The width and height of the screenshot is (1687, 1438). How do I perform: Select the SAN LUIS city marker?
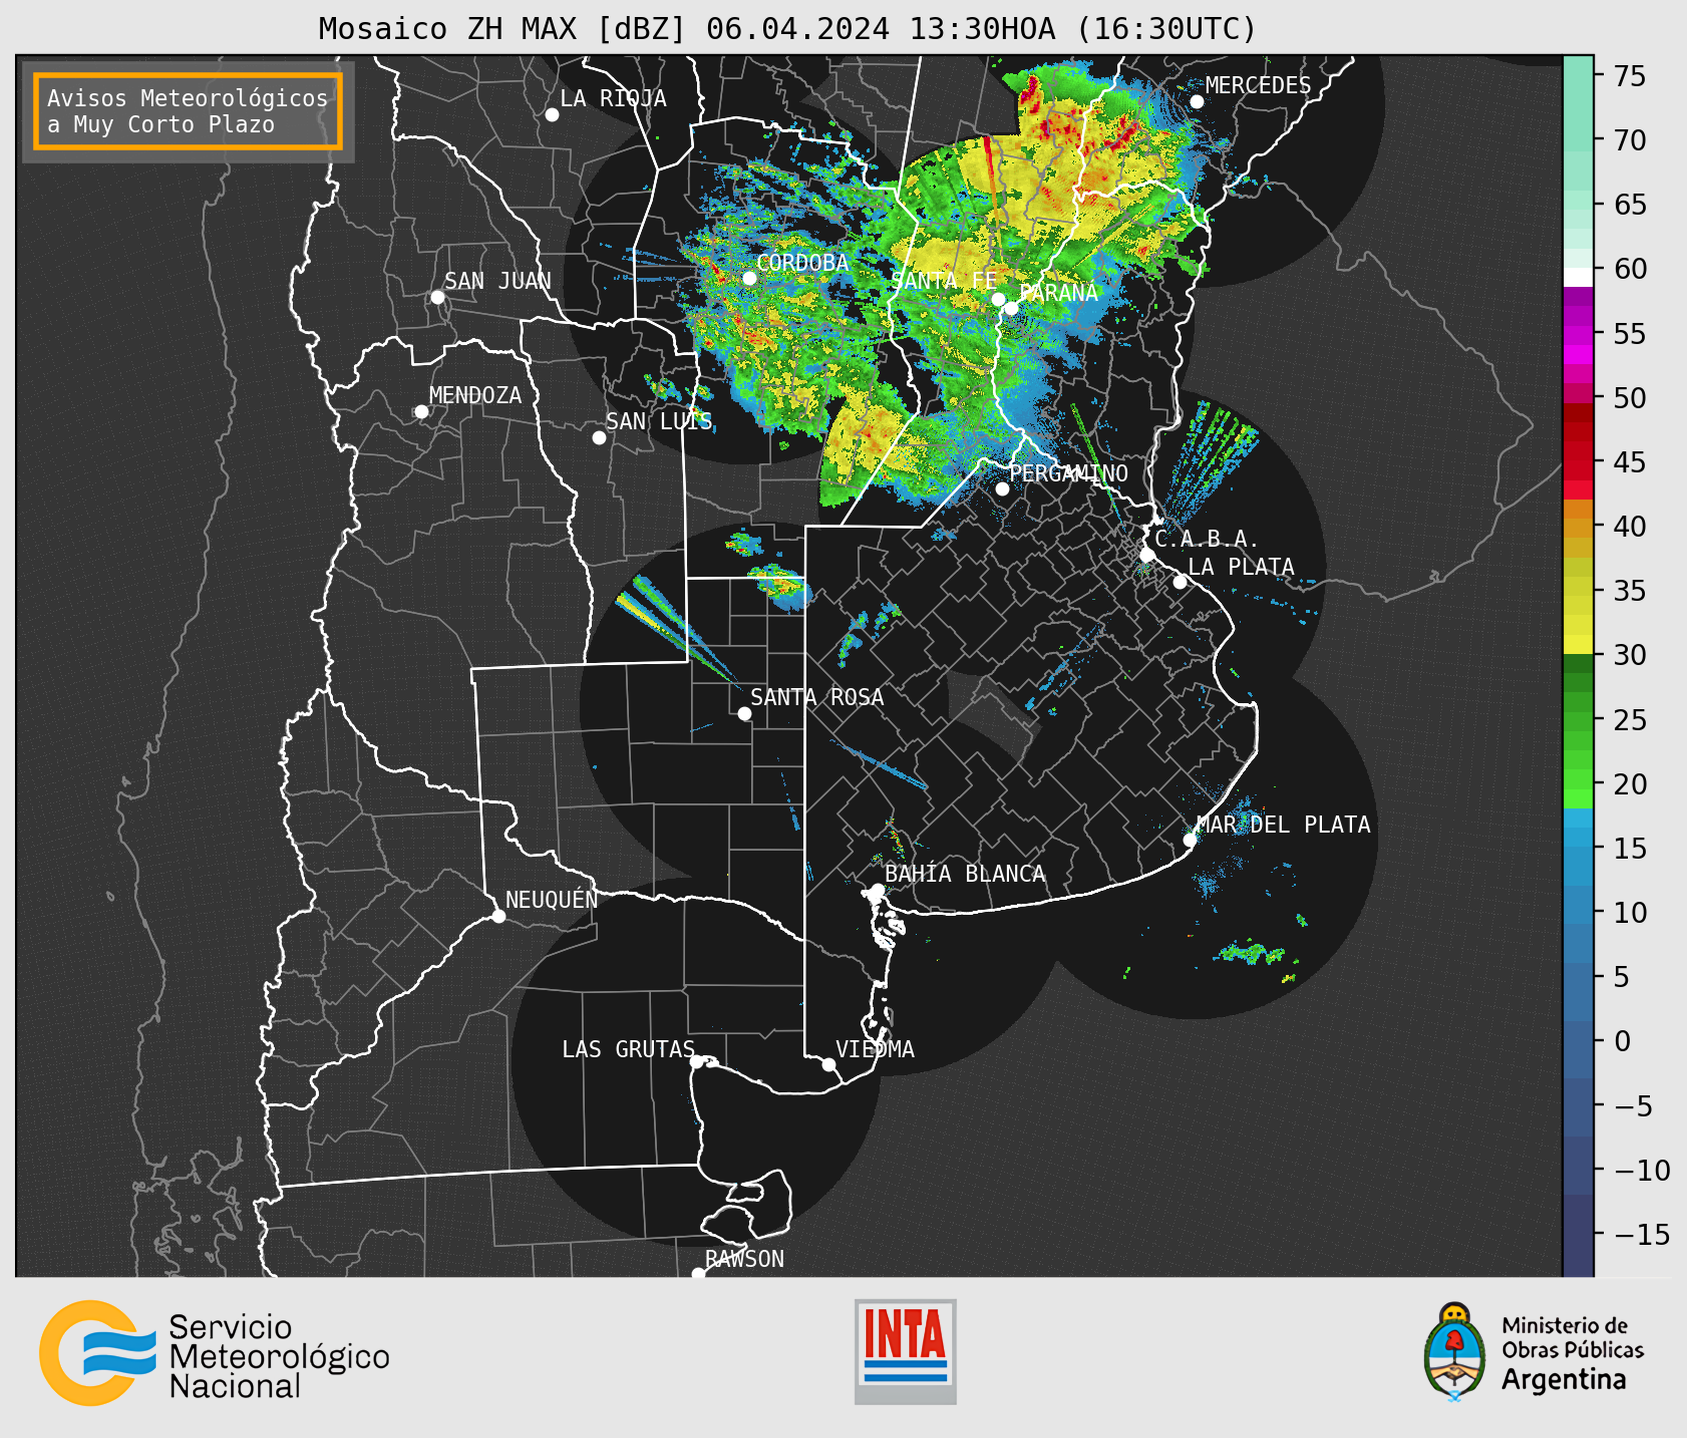click(599, 438)
